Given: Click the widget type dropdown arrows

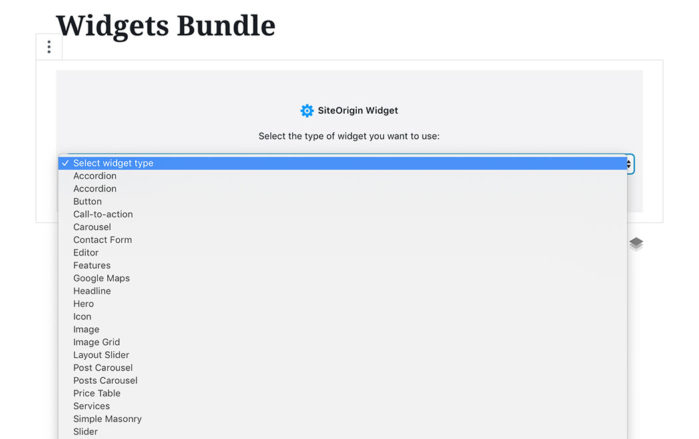Looking at the screenshot, I should pyautogui.click(x=628, y=163).
